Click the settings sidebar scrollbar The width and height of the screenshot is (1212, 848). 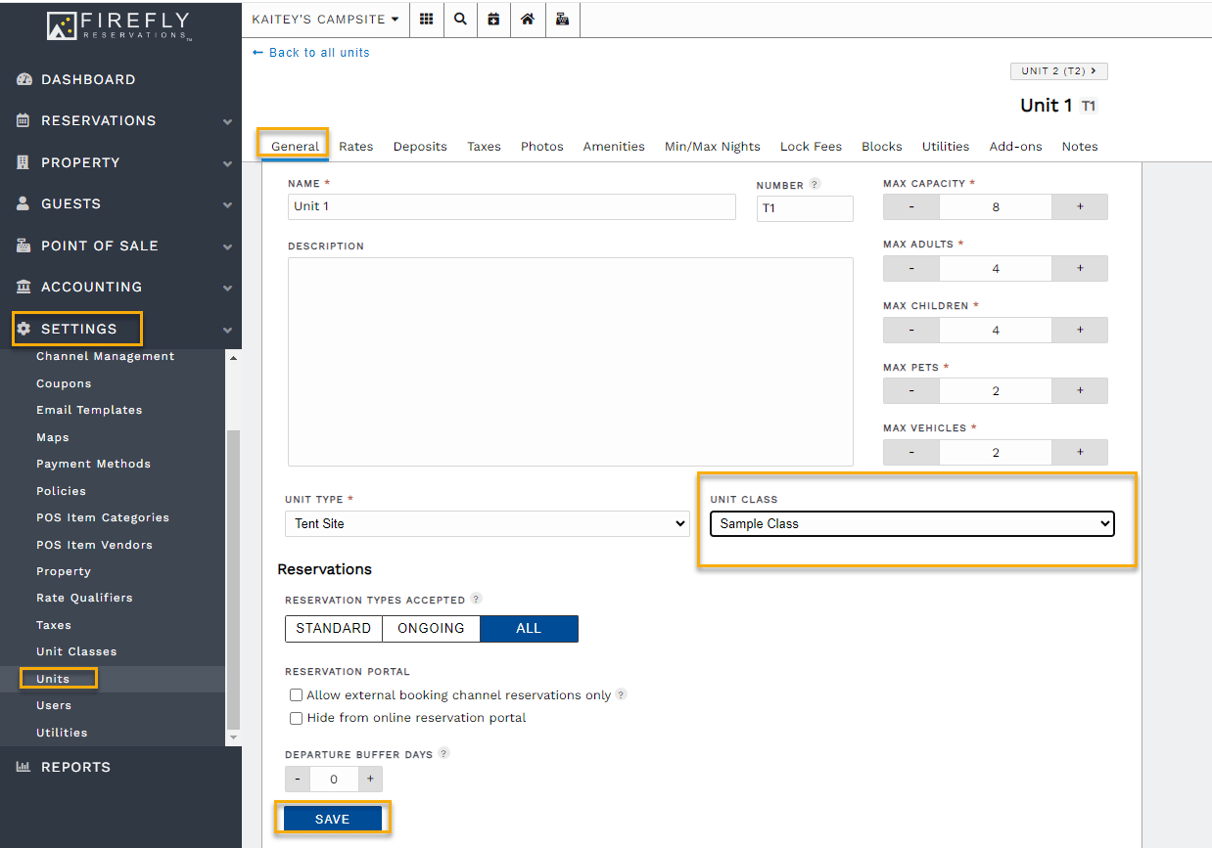(234, 580)
